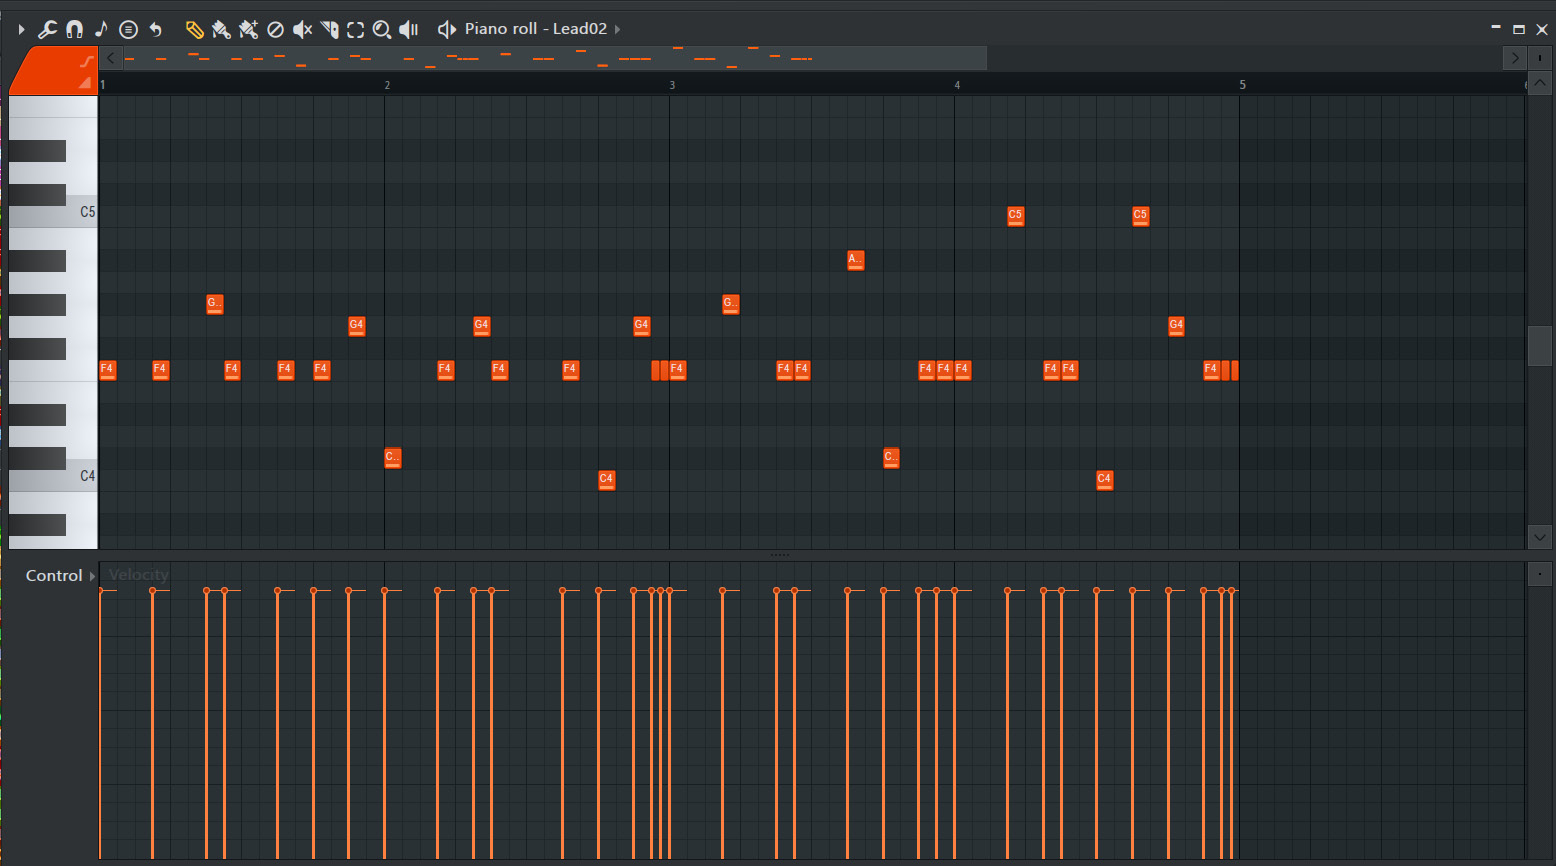Screen dimensions: 1556x866
Task: Open the Control target menu
Action: (x=54, y=576)
